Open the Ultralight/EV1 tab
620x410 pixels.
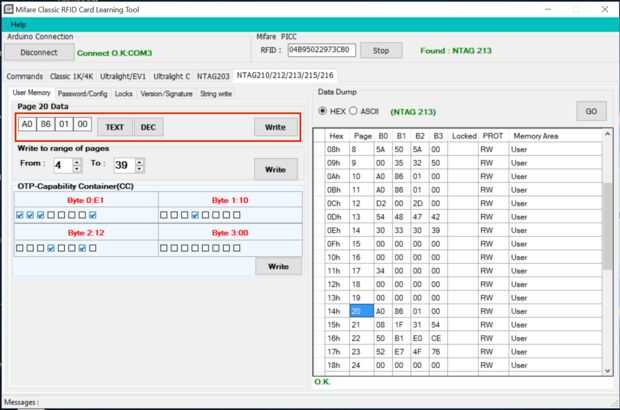123,76
